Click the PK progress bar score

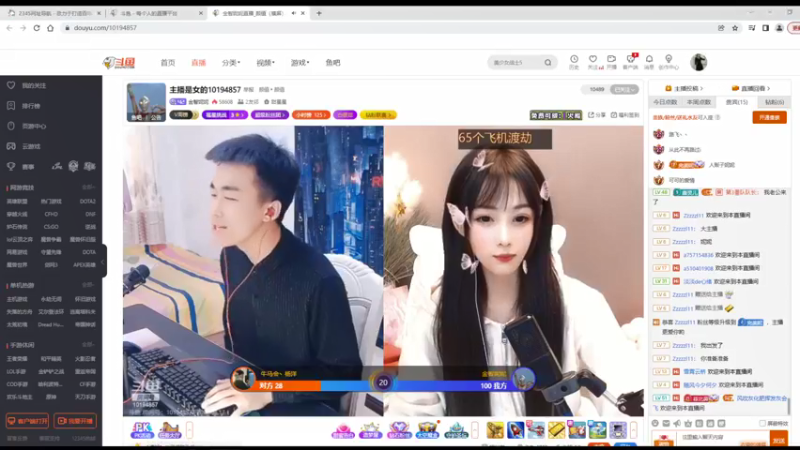[x=383, y=385]
